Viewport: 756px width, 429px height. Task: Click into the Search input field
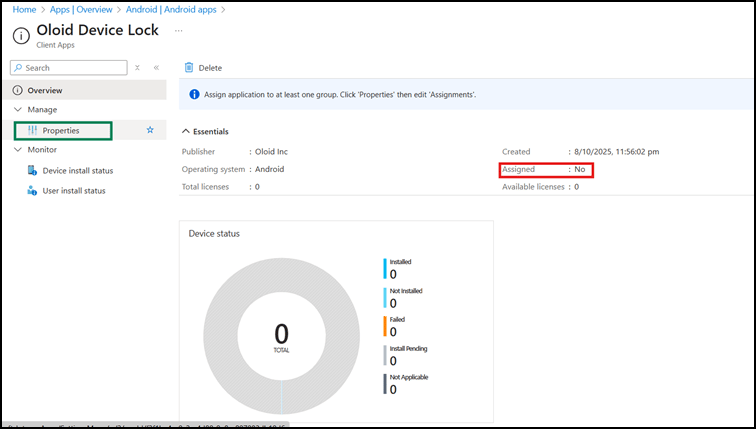(69, 67)
